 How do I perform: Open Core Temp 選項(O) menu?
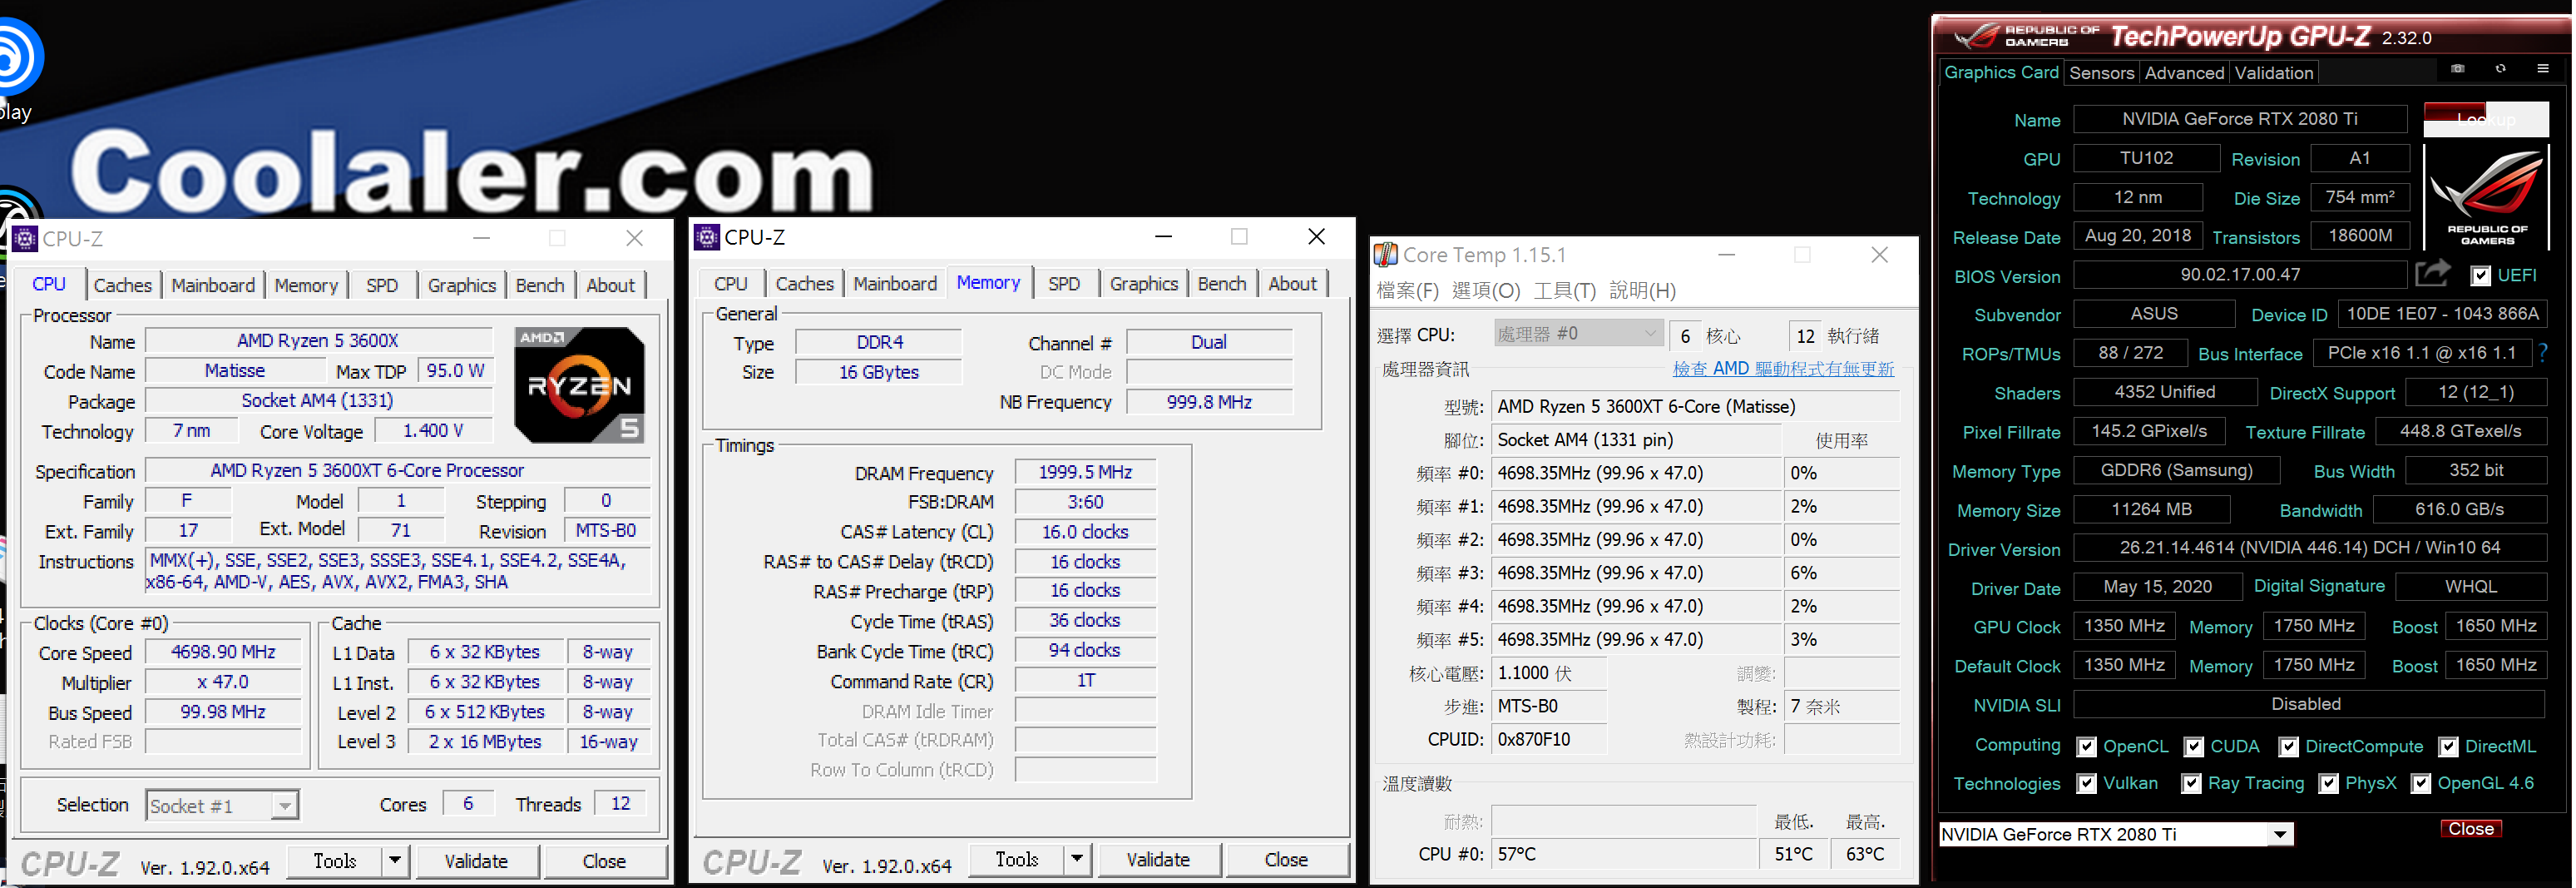click(x=1485, y=291)
